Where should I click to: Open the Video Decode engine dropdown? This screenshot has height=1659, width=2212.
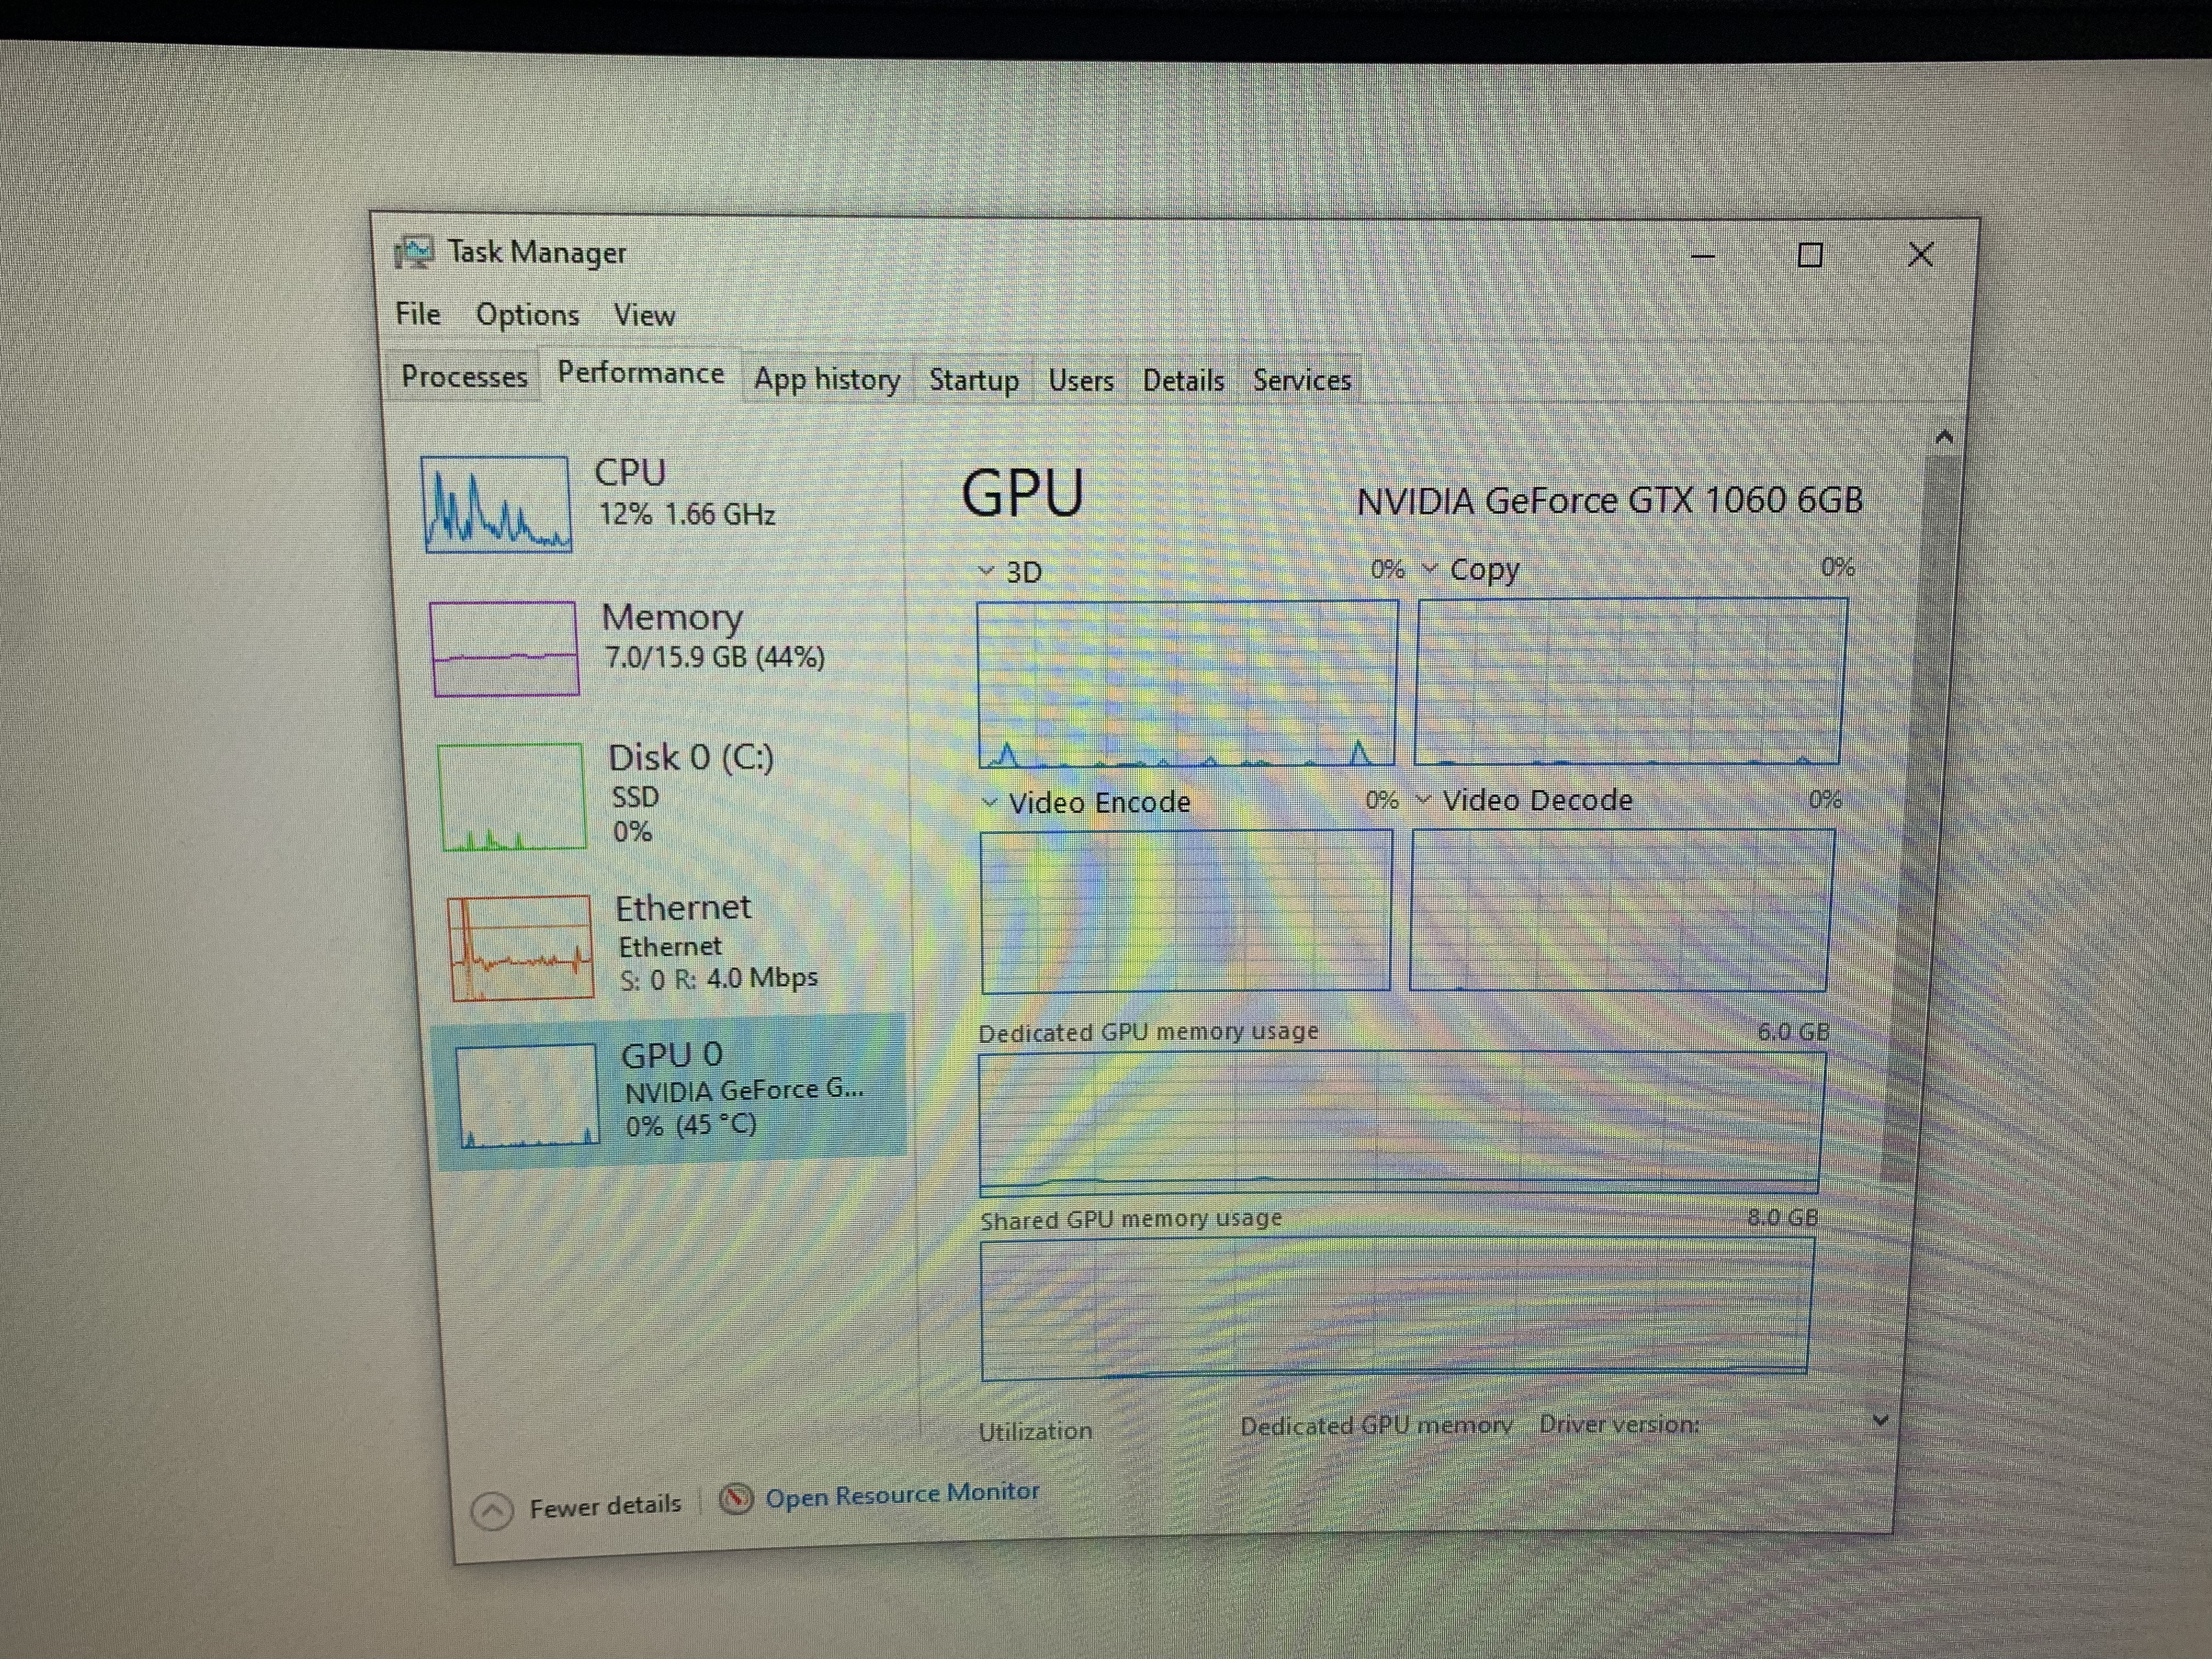[1423, 800]
